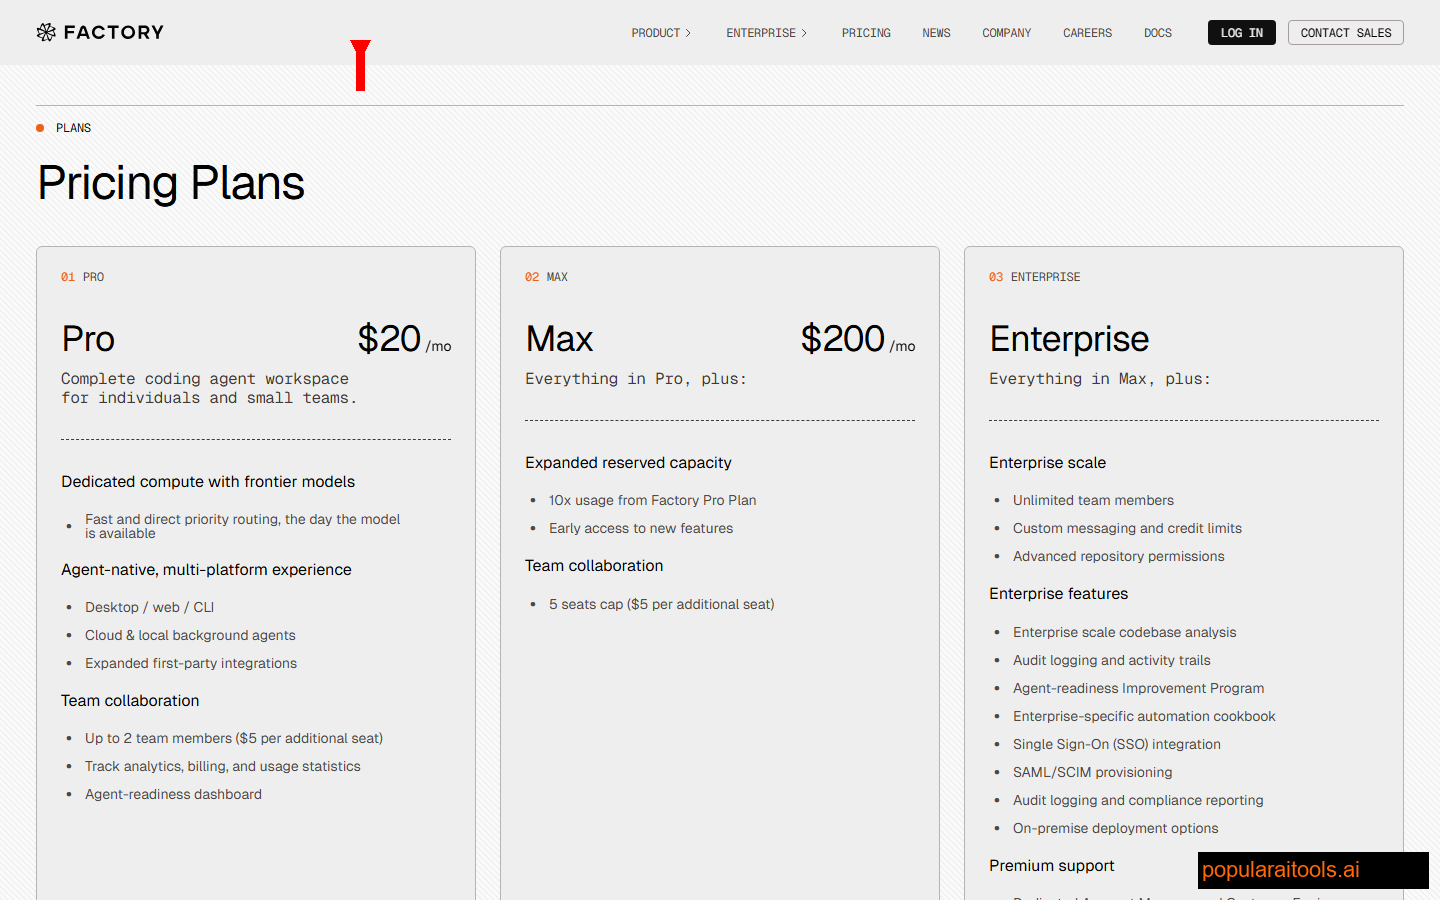Open the PRODUCT chevron arrow
This screenshot has height=900, width=1440.
689,32
